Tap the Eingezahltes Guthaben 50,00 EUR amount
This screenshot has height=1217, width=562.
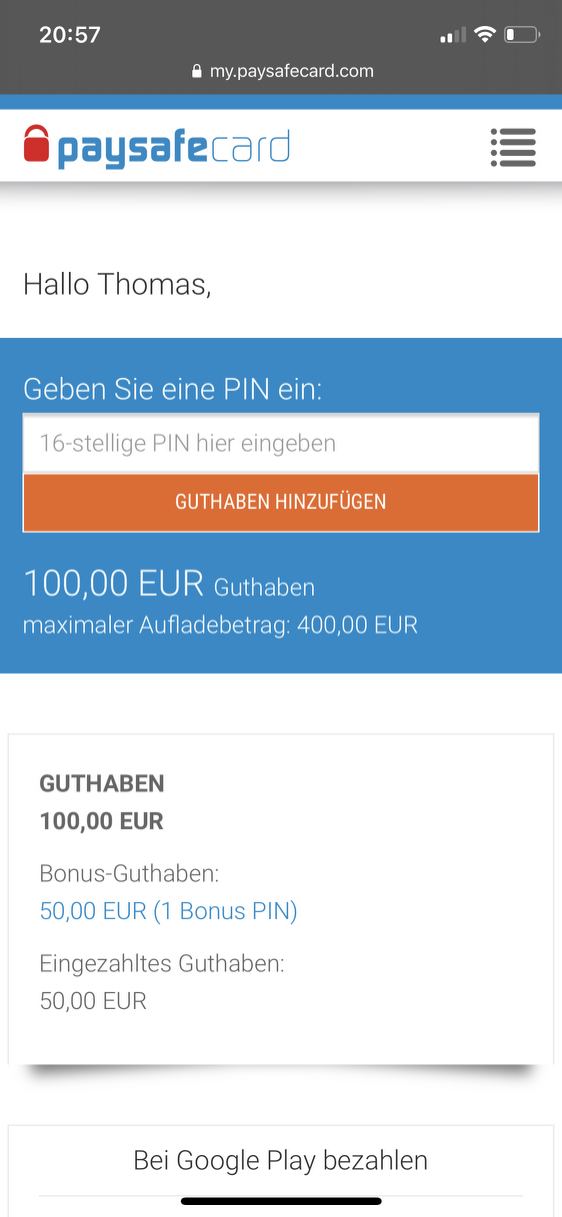coord(93,1001)
